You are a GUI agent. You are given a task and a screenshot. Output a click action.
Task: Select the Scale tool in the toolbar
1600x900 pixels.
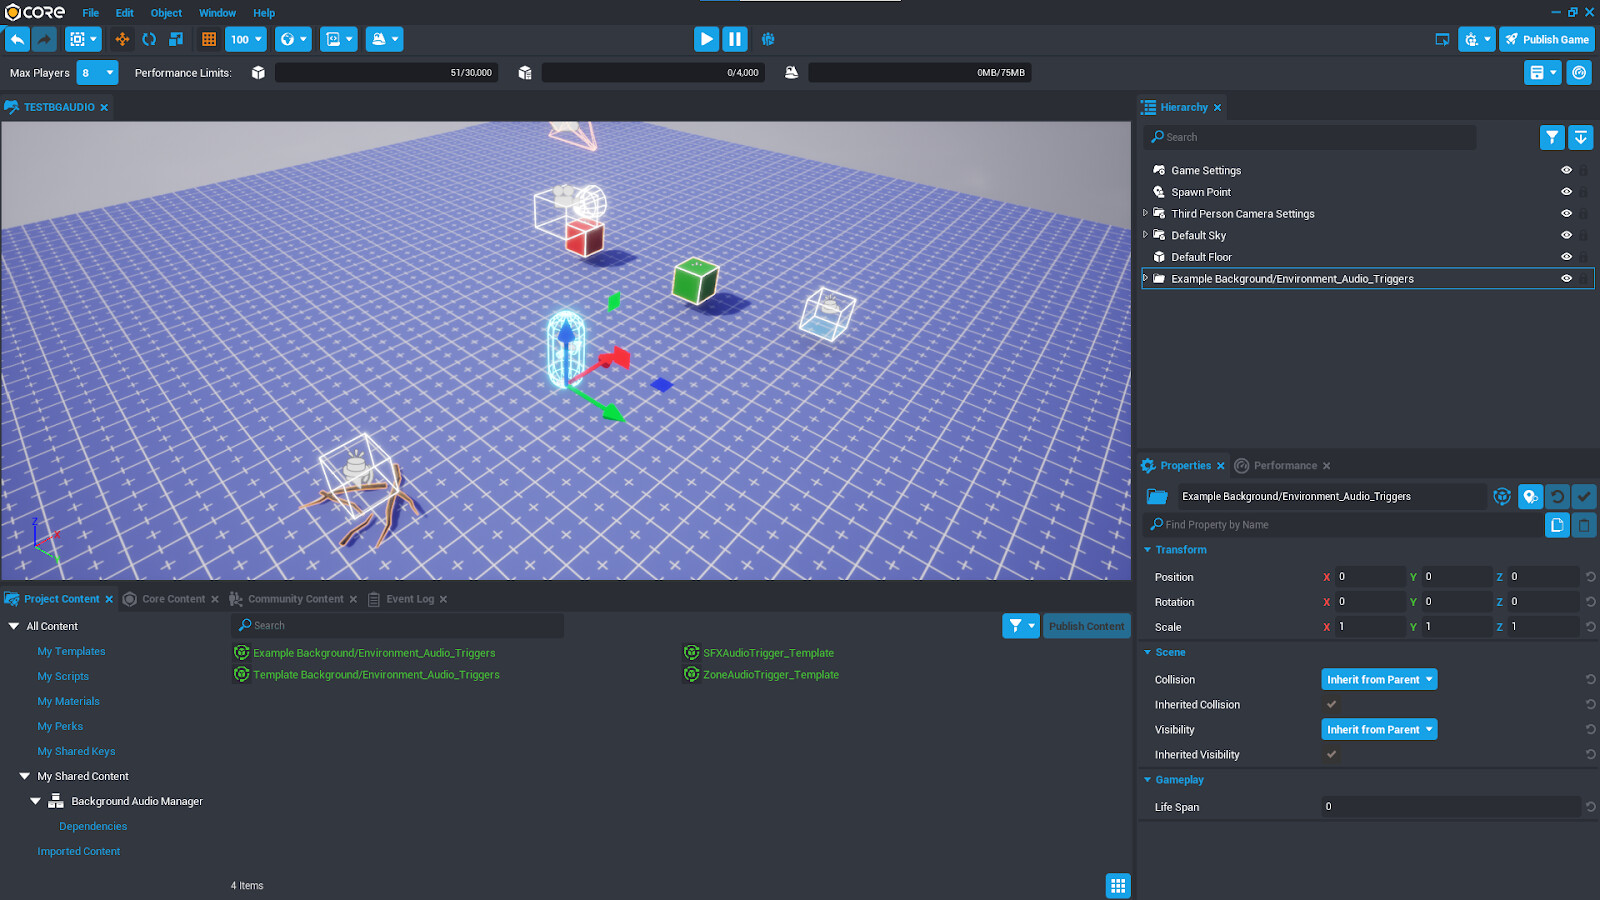pyautogui.click(x=177, y=39)
